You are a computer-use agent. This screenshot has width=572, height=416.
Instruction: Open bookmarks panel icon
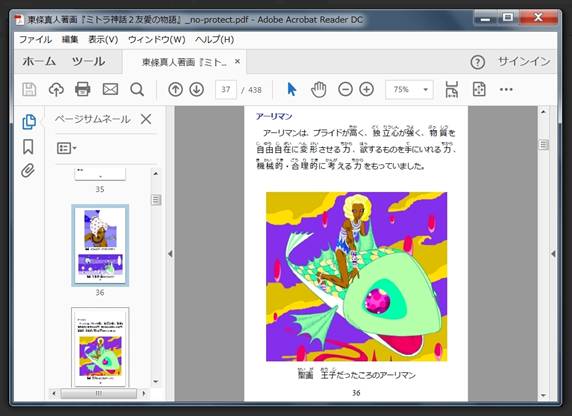point(28,147)
